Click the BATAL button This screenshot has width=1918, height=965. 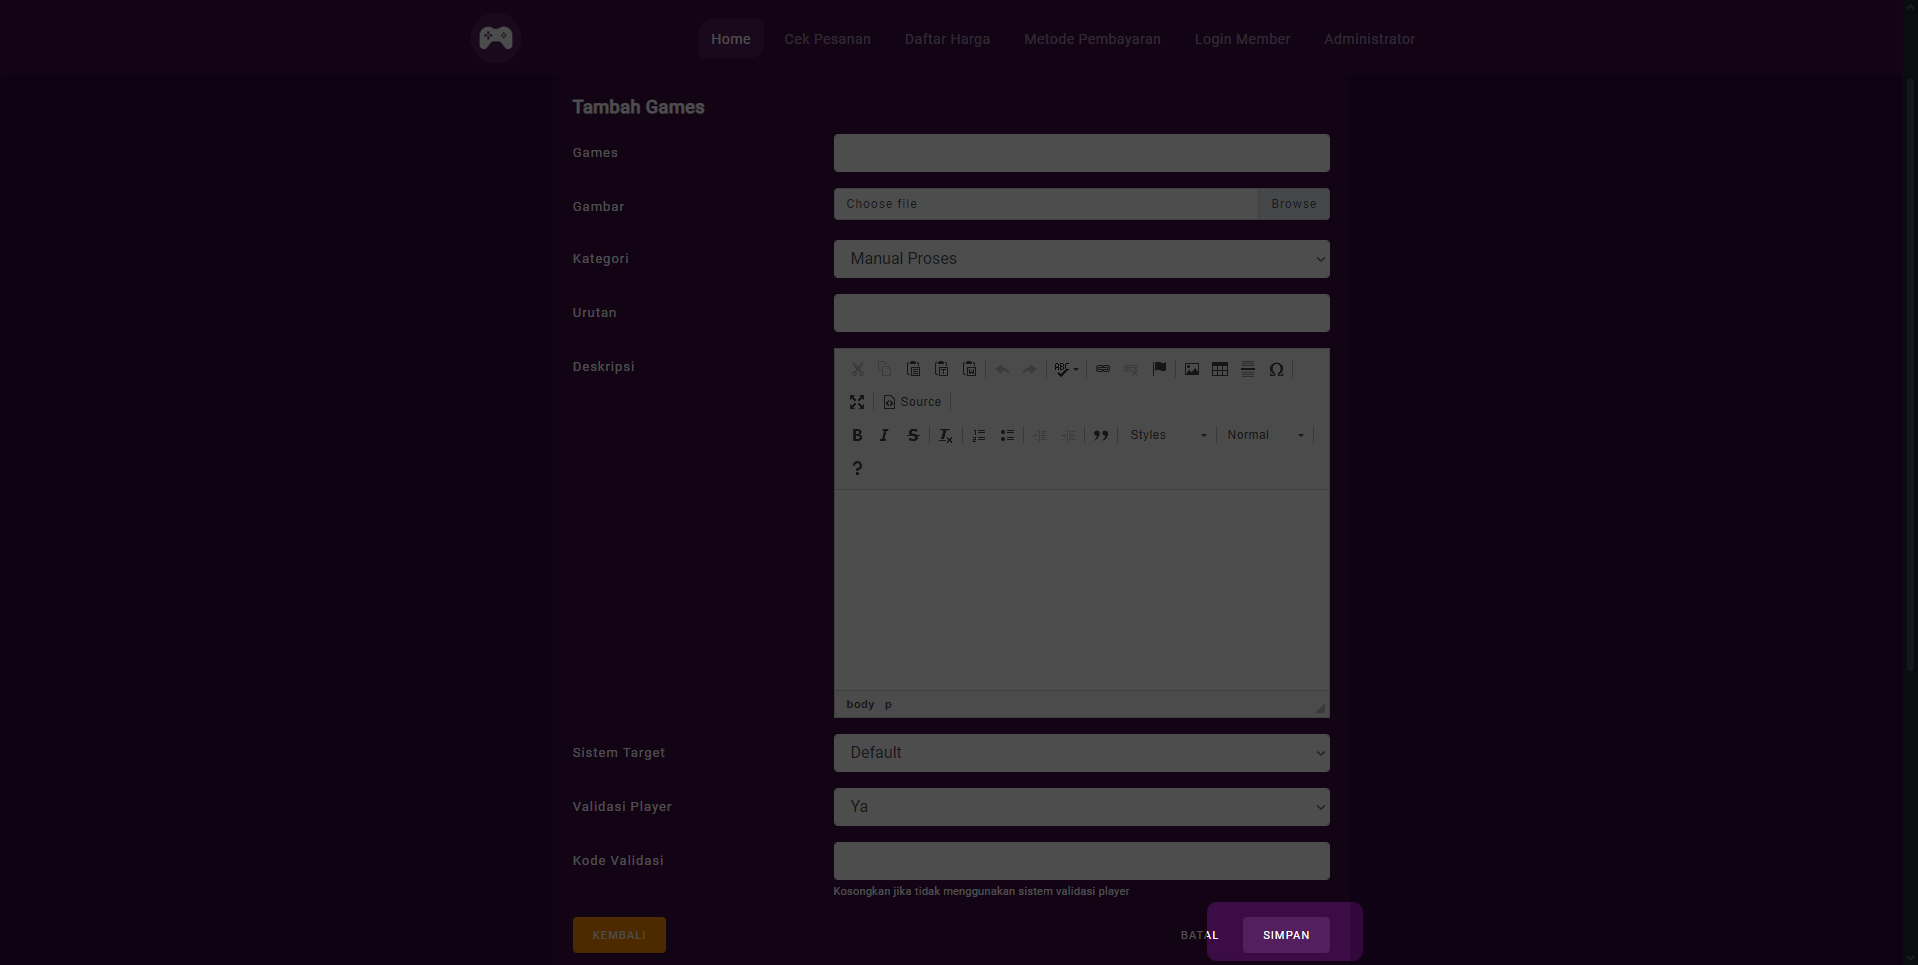pos(1199,935)
